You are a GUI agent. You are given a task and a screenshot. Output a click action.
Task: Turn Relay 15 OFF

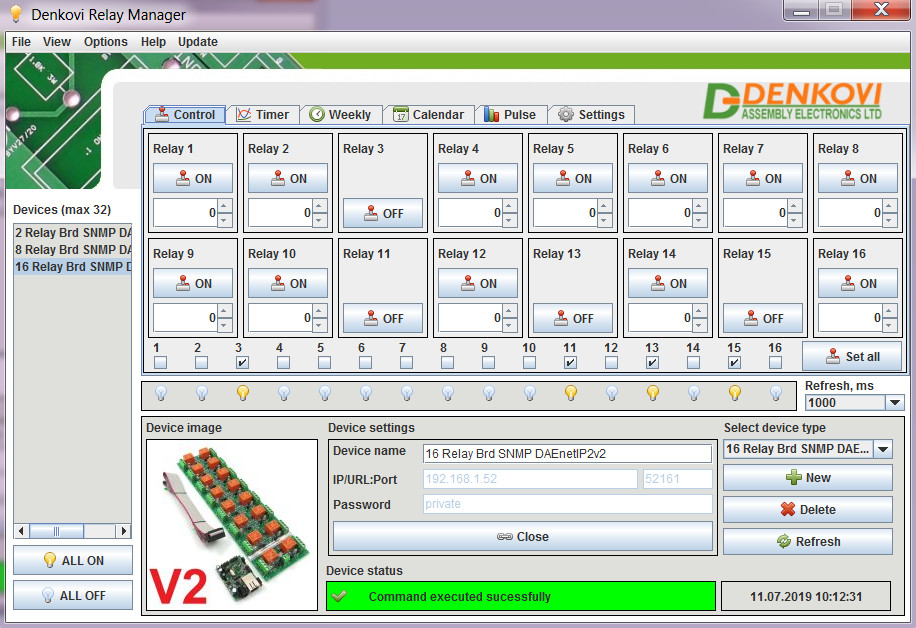click(762, 318)
